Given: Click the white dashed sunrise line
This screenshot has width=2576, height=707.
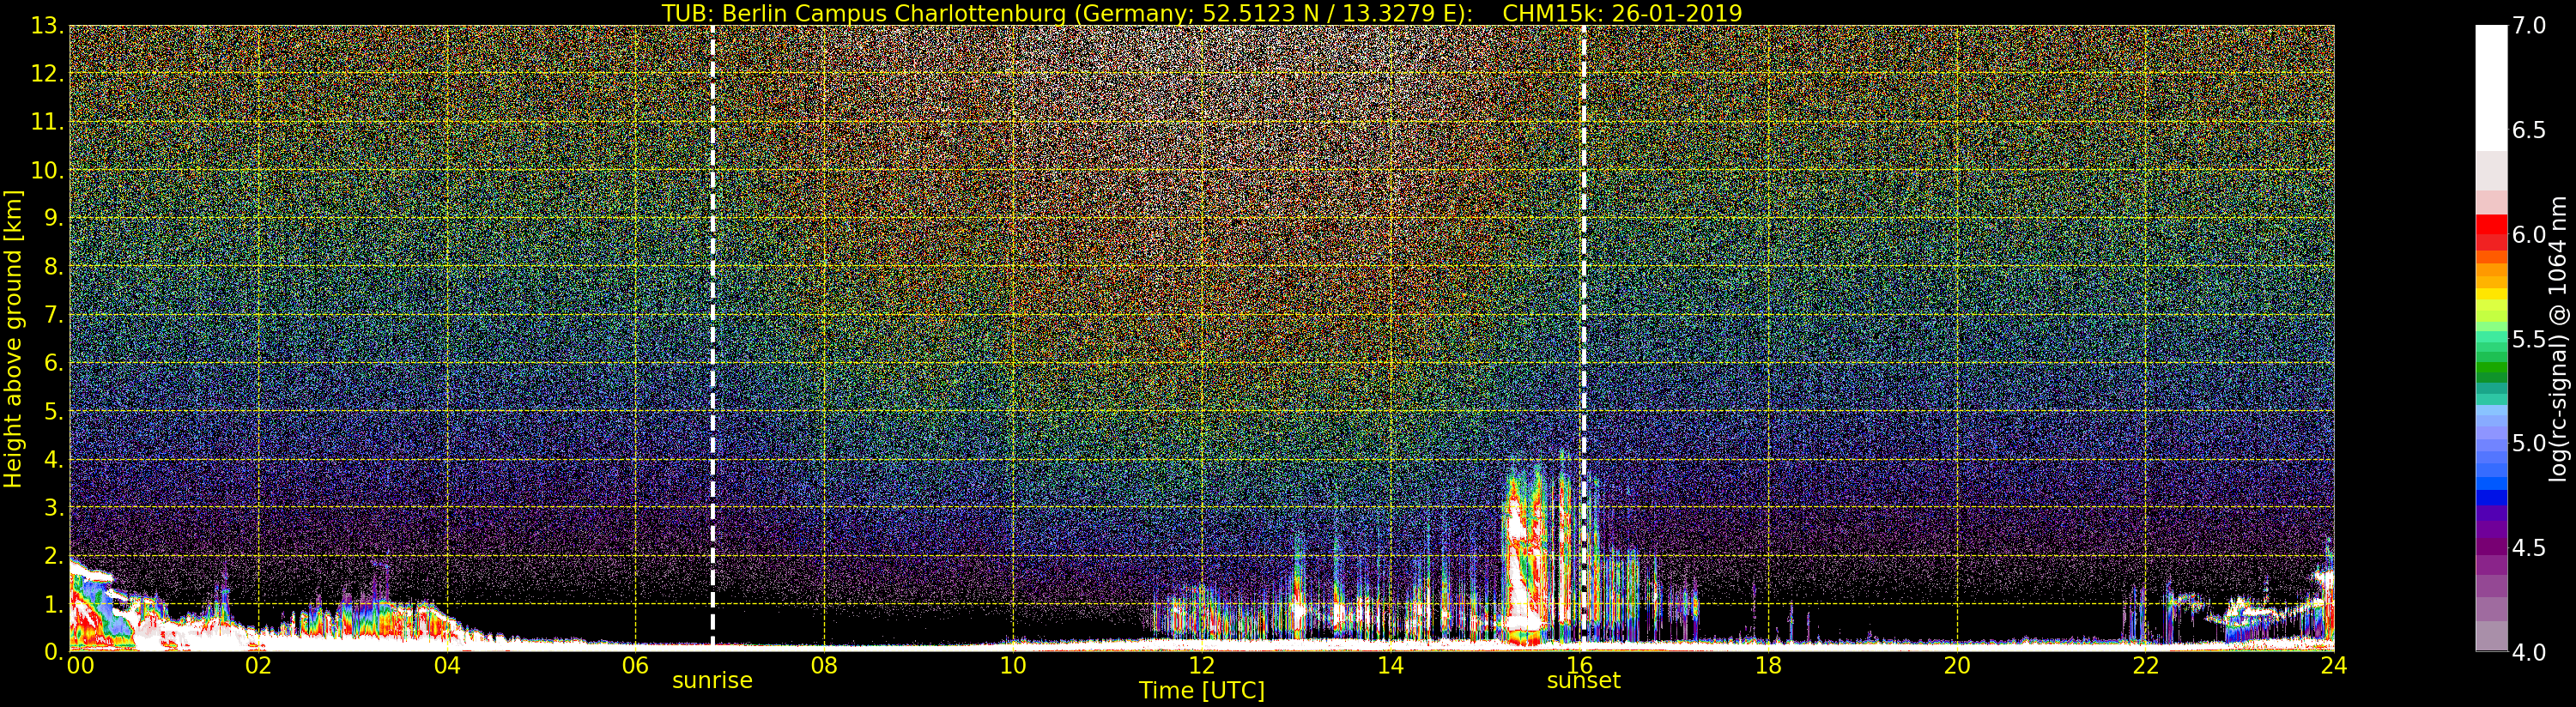Looking at the screenshot, I should point(712,336).
